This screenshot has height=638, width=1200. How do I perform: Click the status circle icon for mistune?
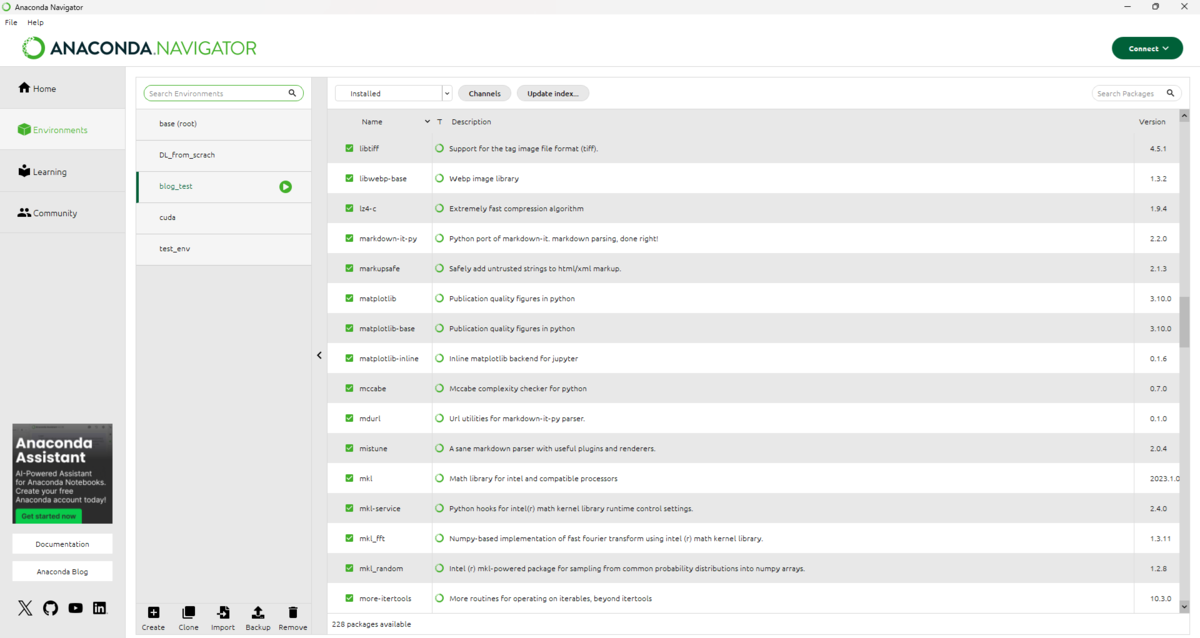click(440, 448)
